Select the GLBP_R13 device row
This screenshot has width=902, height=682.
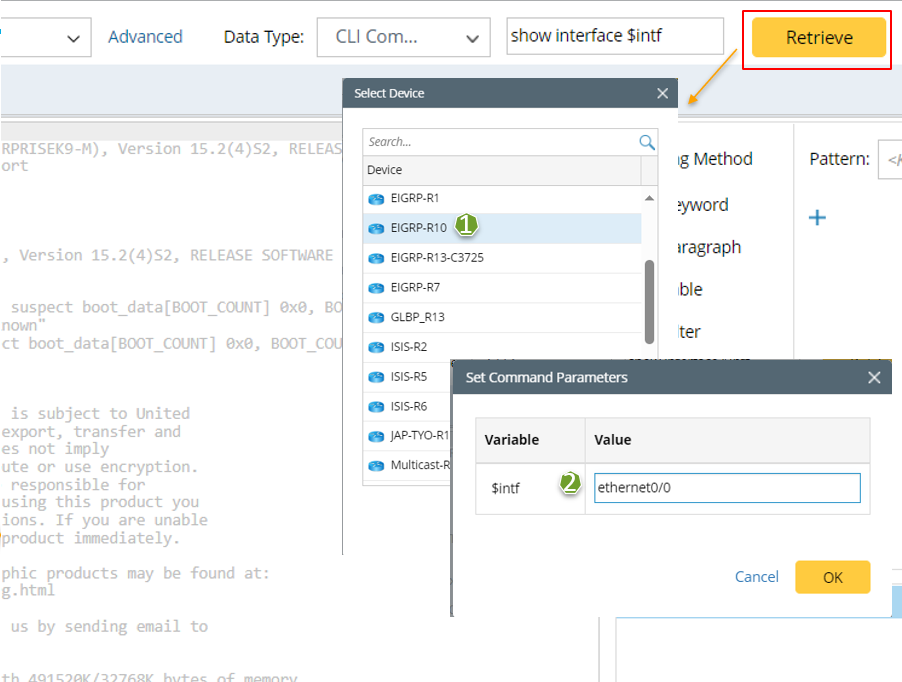(x=502, y=317)
